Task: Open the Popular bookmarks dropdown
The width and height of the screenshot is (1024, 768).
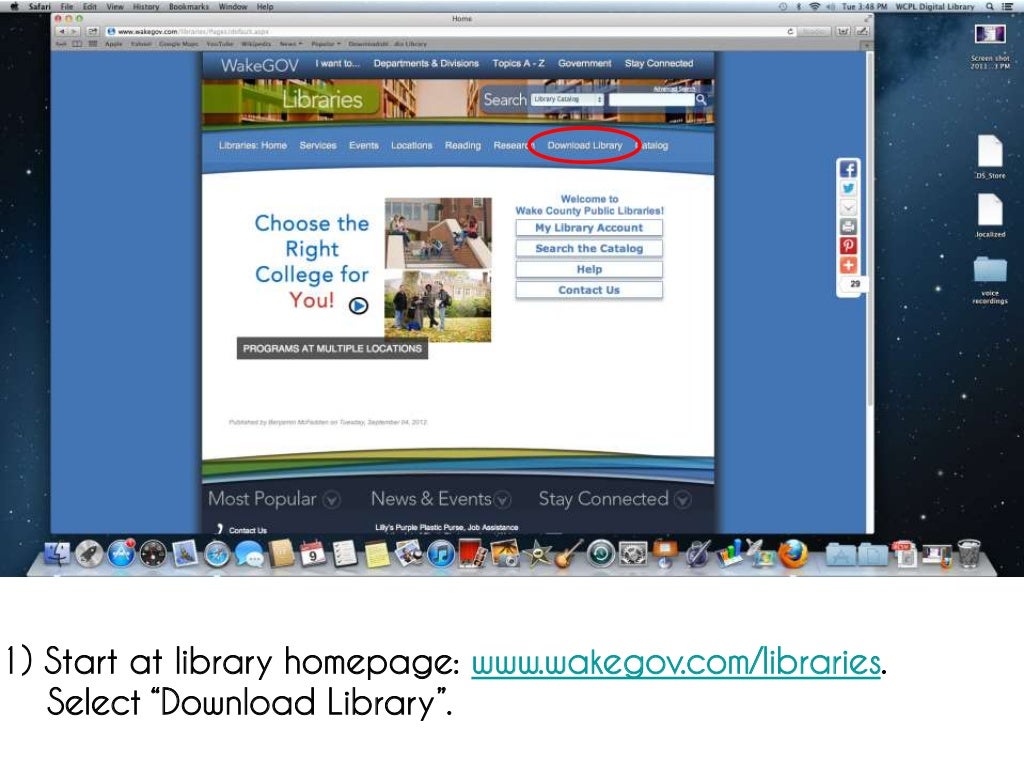Action: 326,44
